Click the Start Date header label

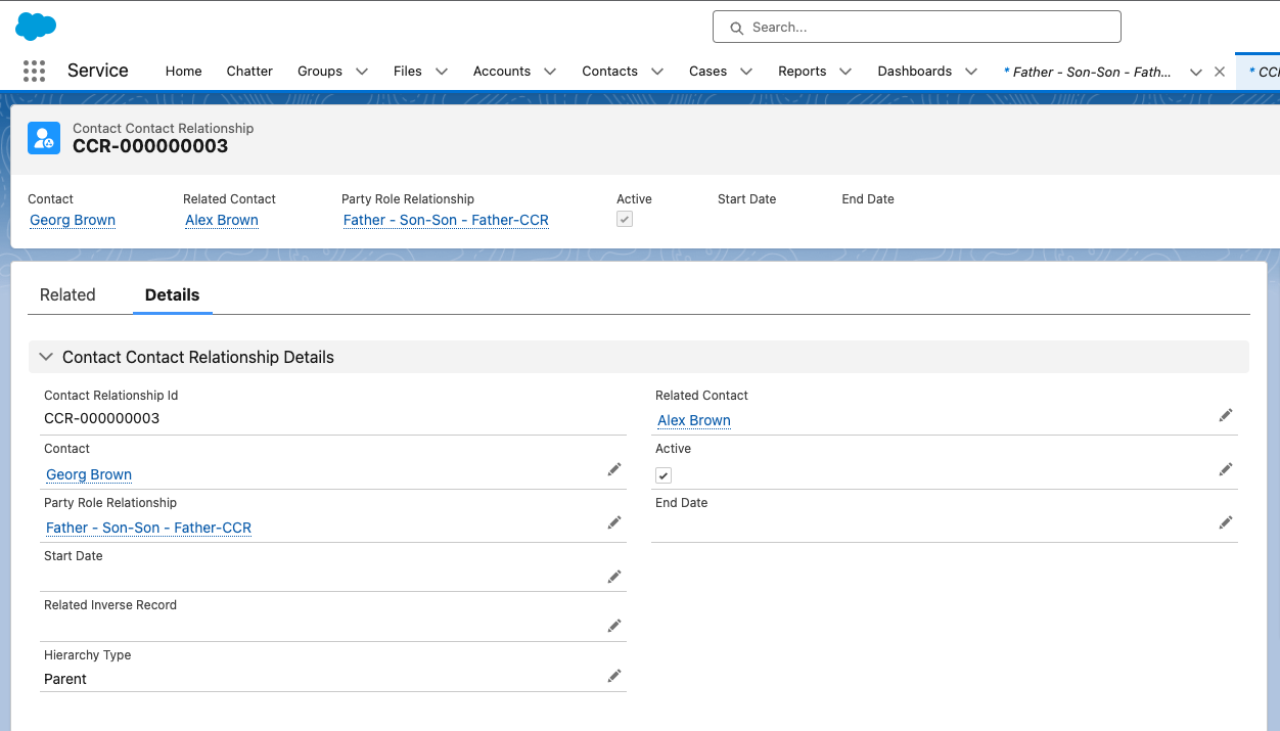point(747,199)
